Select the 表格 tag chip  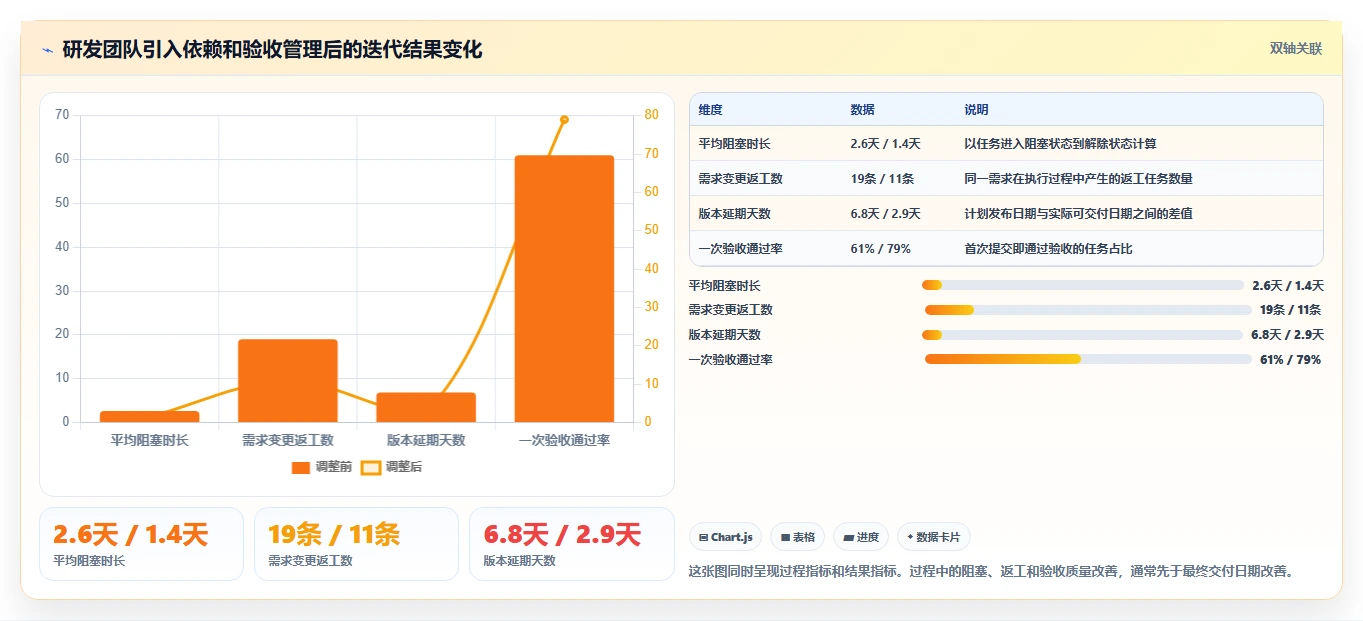tap(797, 537)
